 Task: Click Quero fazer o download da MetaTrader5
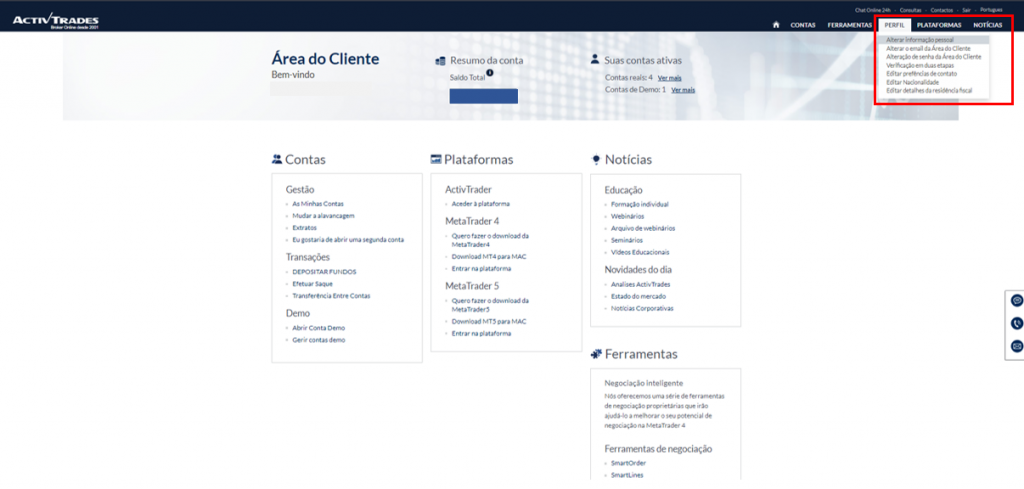coord(490,304)
